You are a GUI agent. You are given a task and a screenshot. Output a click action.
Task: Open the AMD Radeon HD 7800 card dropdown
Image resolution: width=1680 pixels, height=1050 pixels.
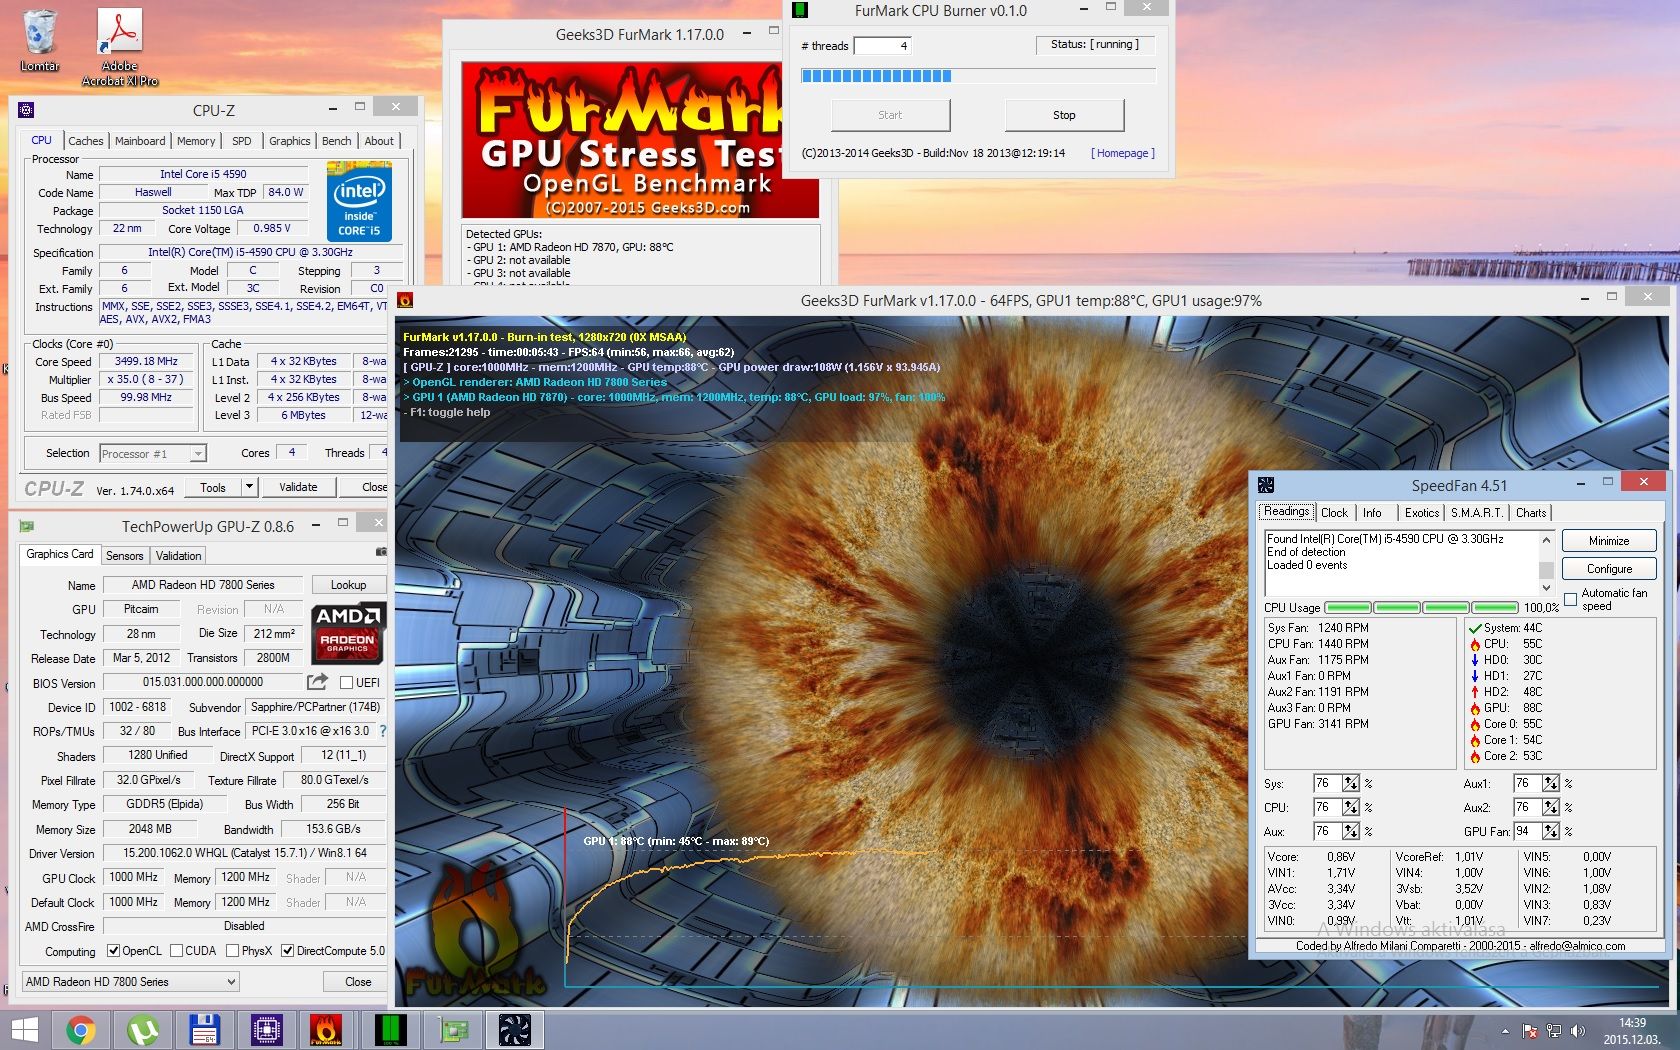coord(130,982)
